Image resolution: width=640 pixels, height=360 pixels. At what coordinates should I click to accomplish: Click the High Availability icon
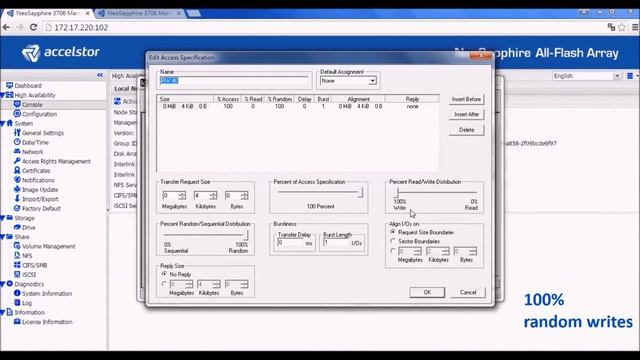tap(9, 95)
